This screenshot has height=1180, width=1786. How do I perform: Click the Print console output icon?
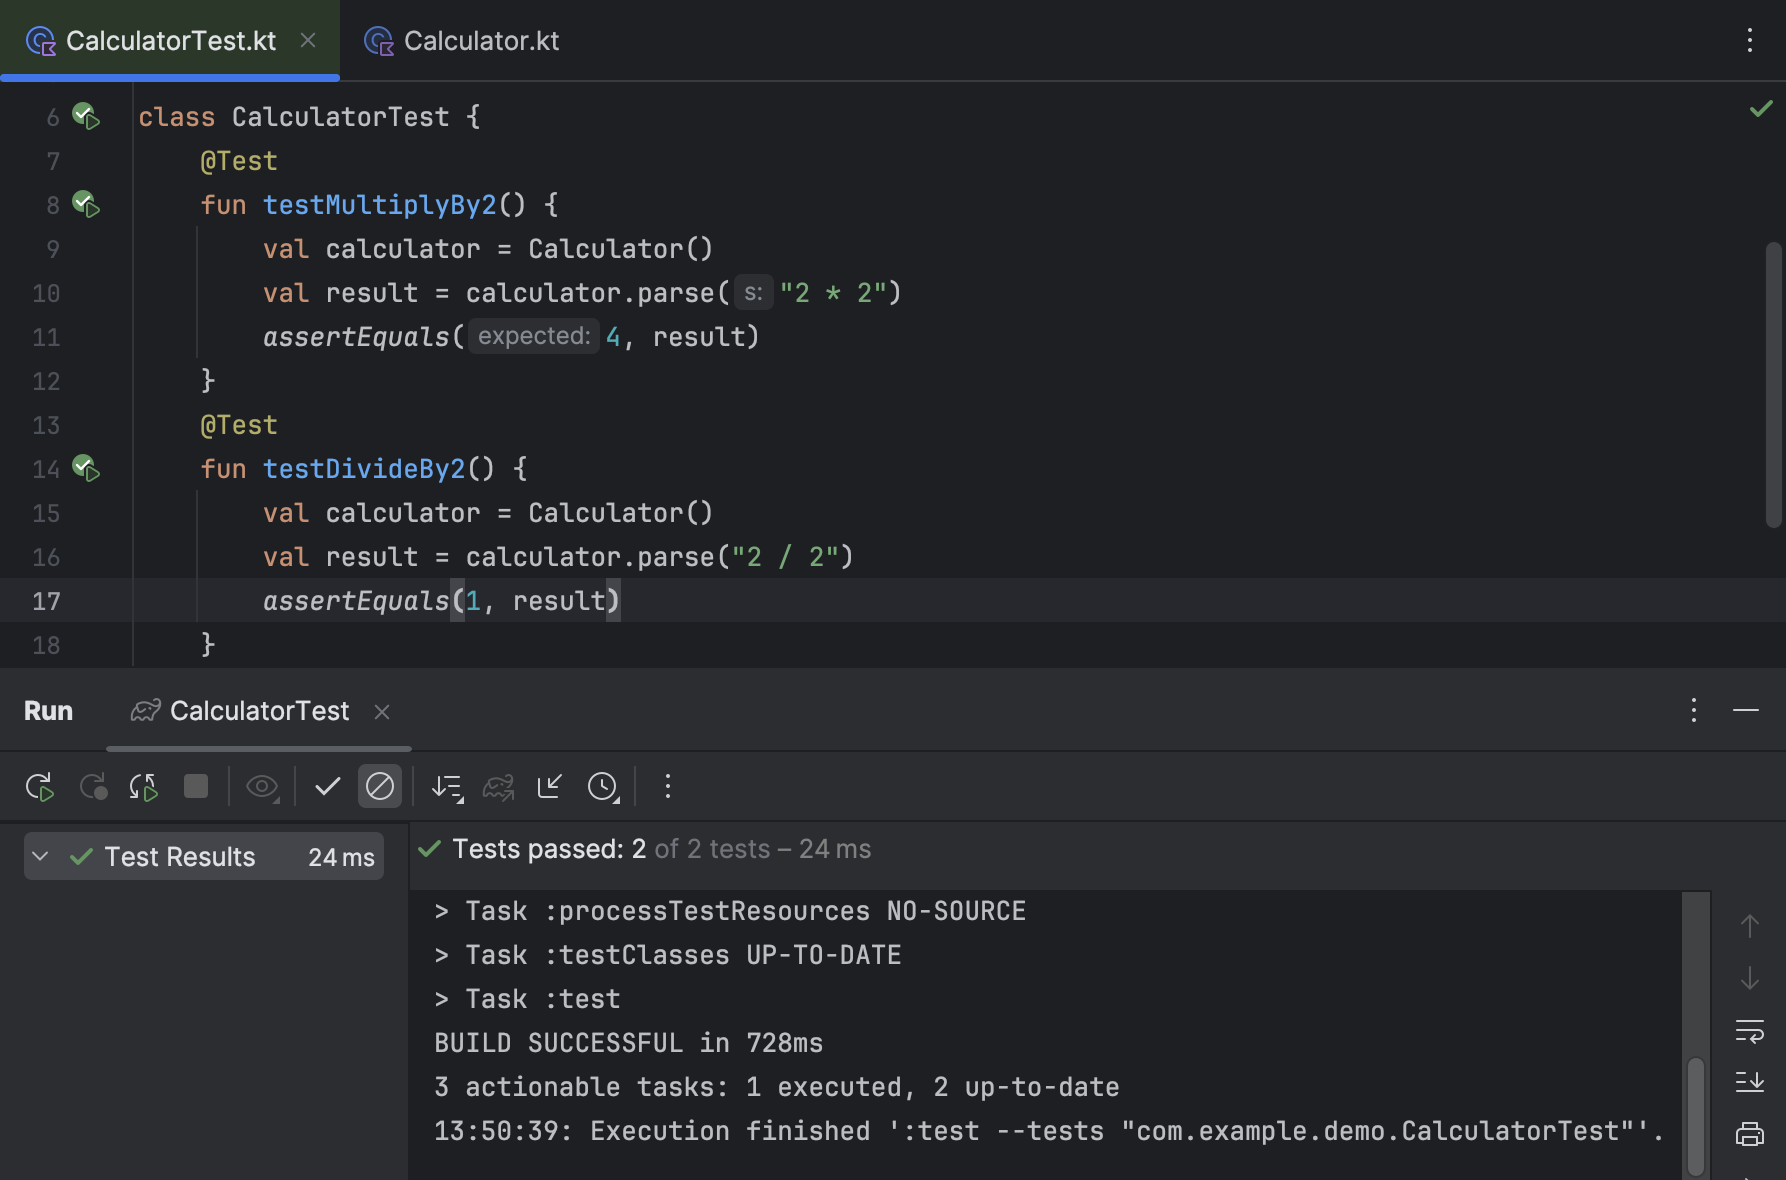click(1749, 1134)
